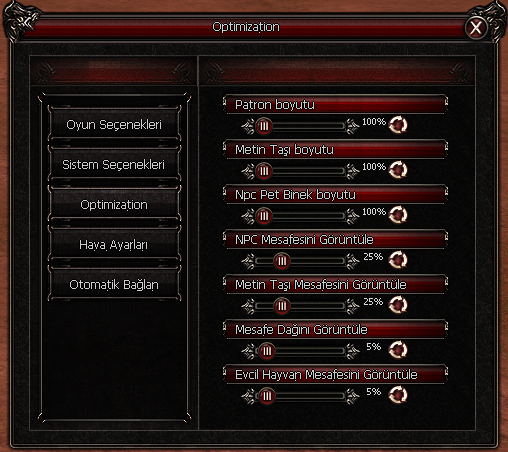Screen dimensions: 508x452
Task: Close the Optimization window
Action: tap(476, 27)
